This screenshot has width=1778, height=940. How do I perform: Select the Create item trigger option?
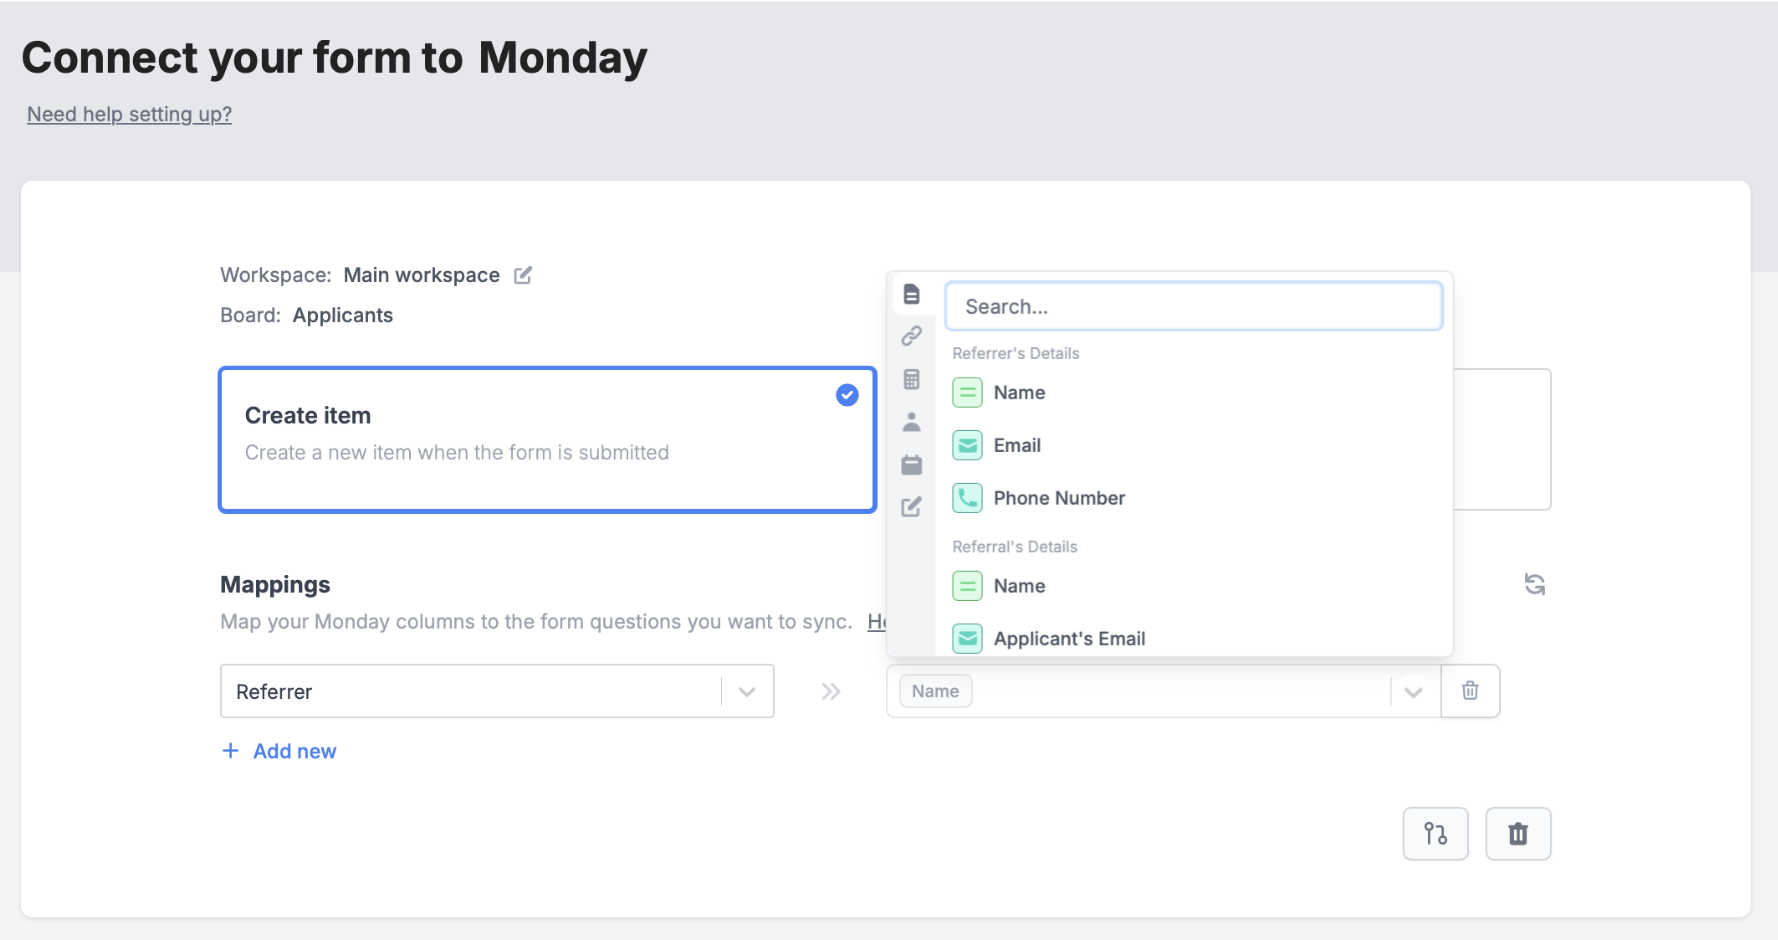point(546,440)
